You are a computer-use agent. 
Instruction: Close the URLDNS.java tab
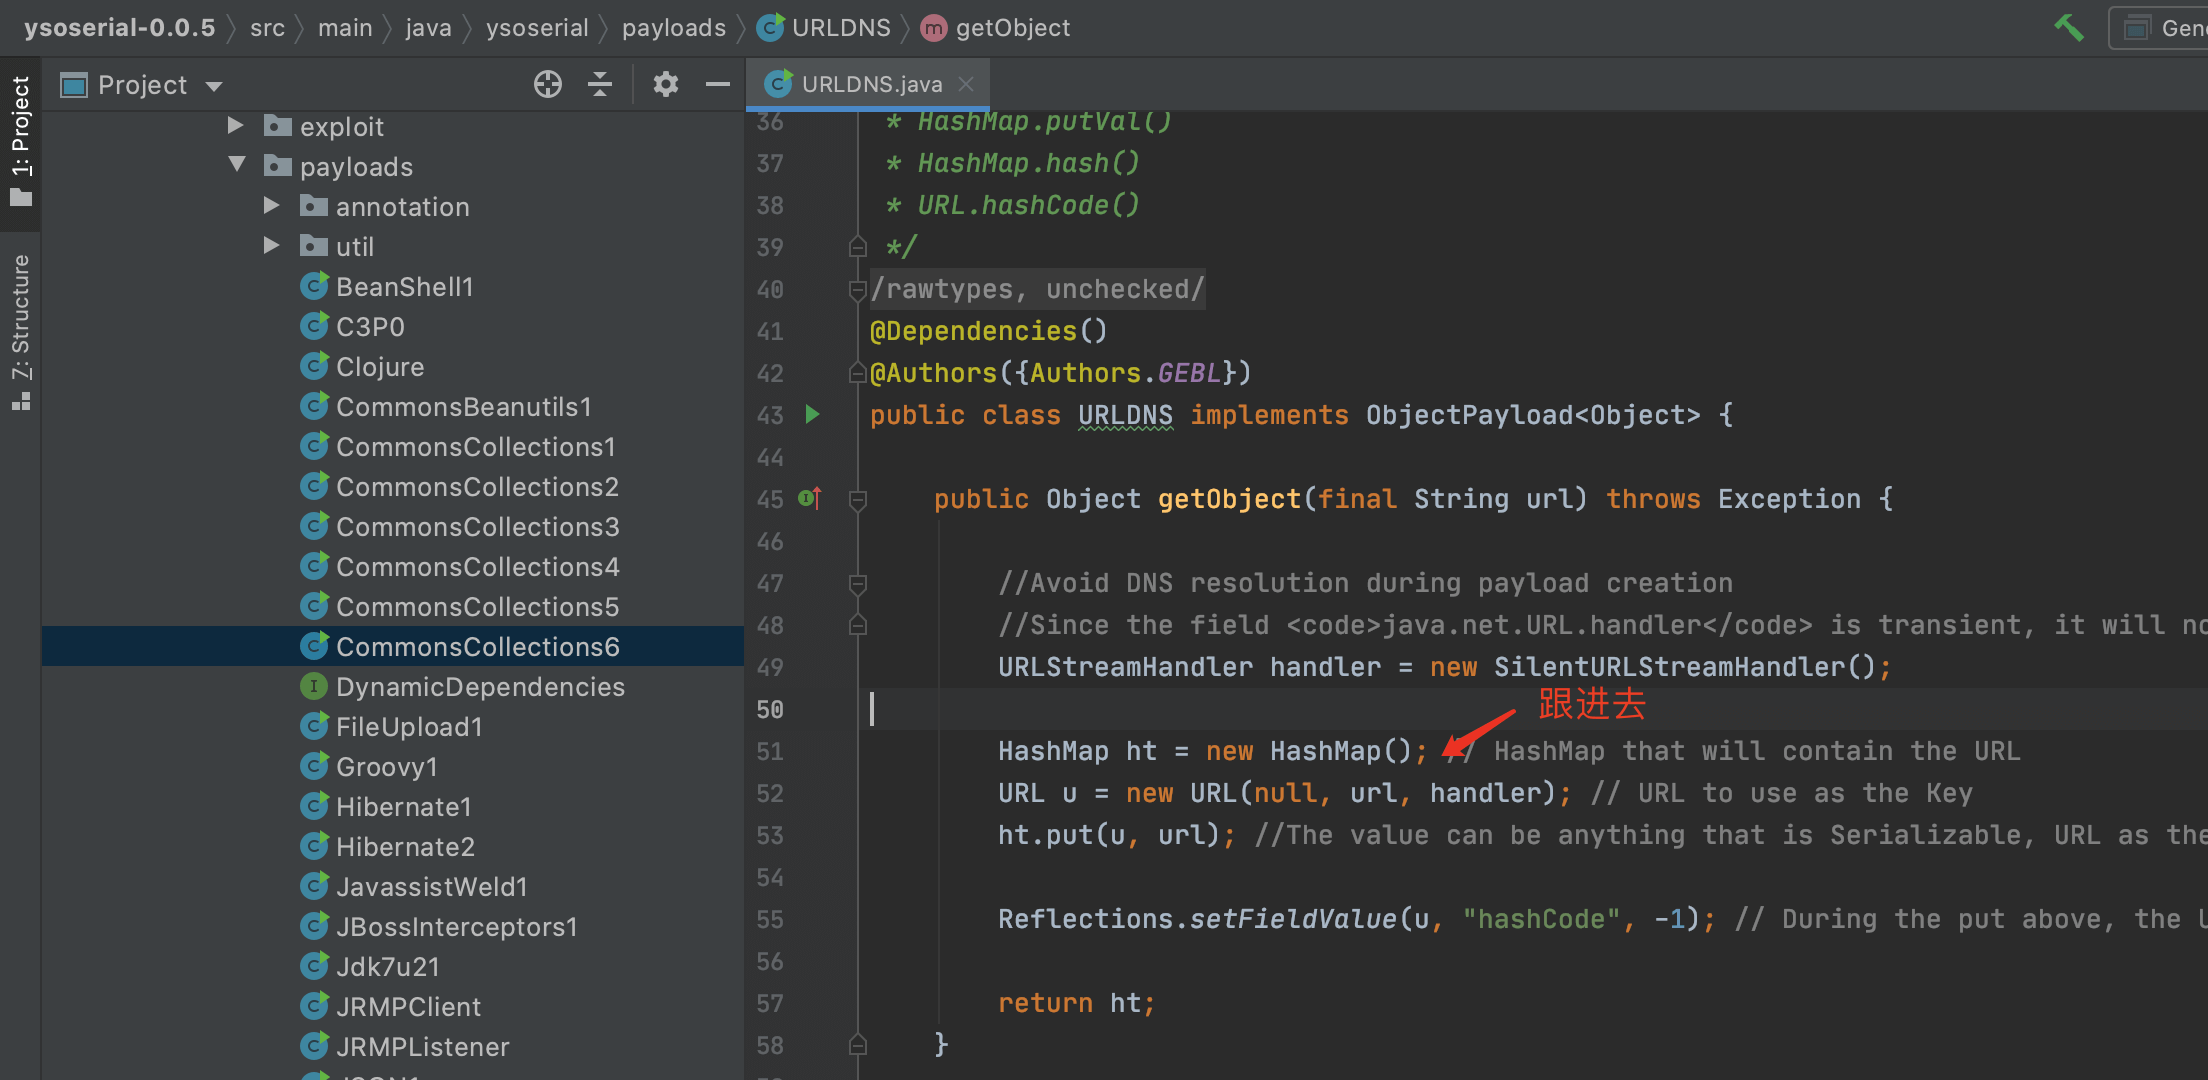click(x=966, y=84)
